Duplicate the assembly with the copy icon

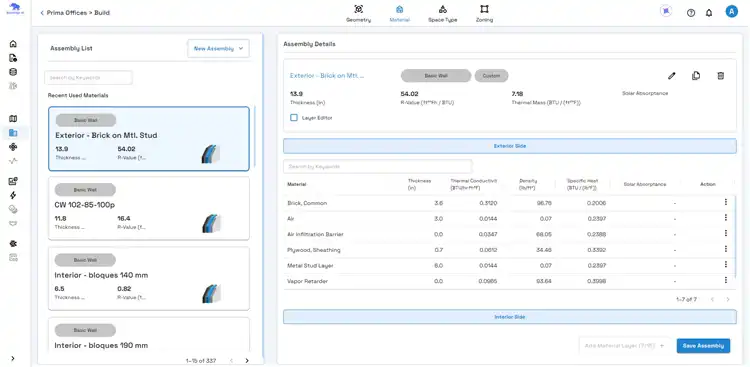tap(696, 76)
